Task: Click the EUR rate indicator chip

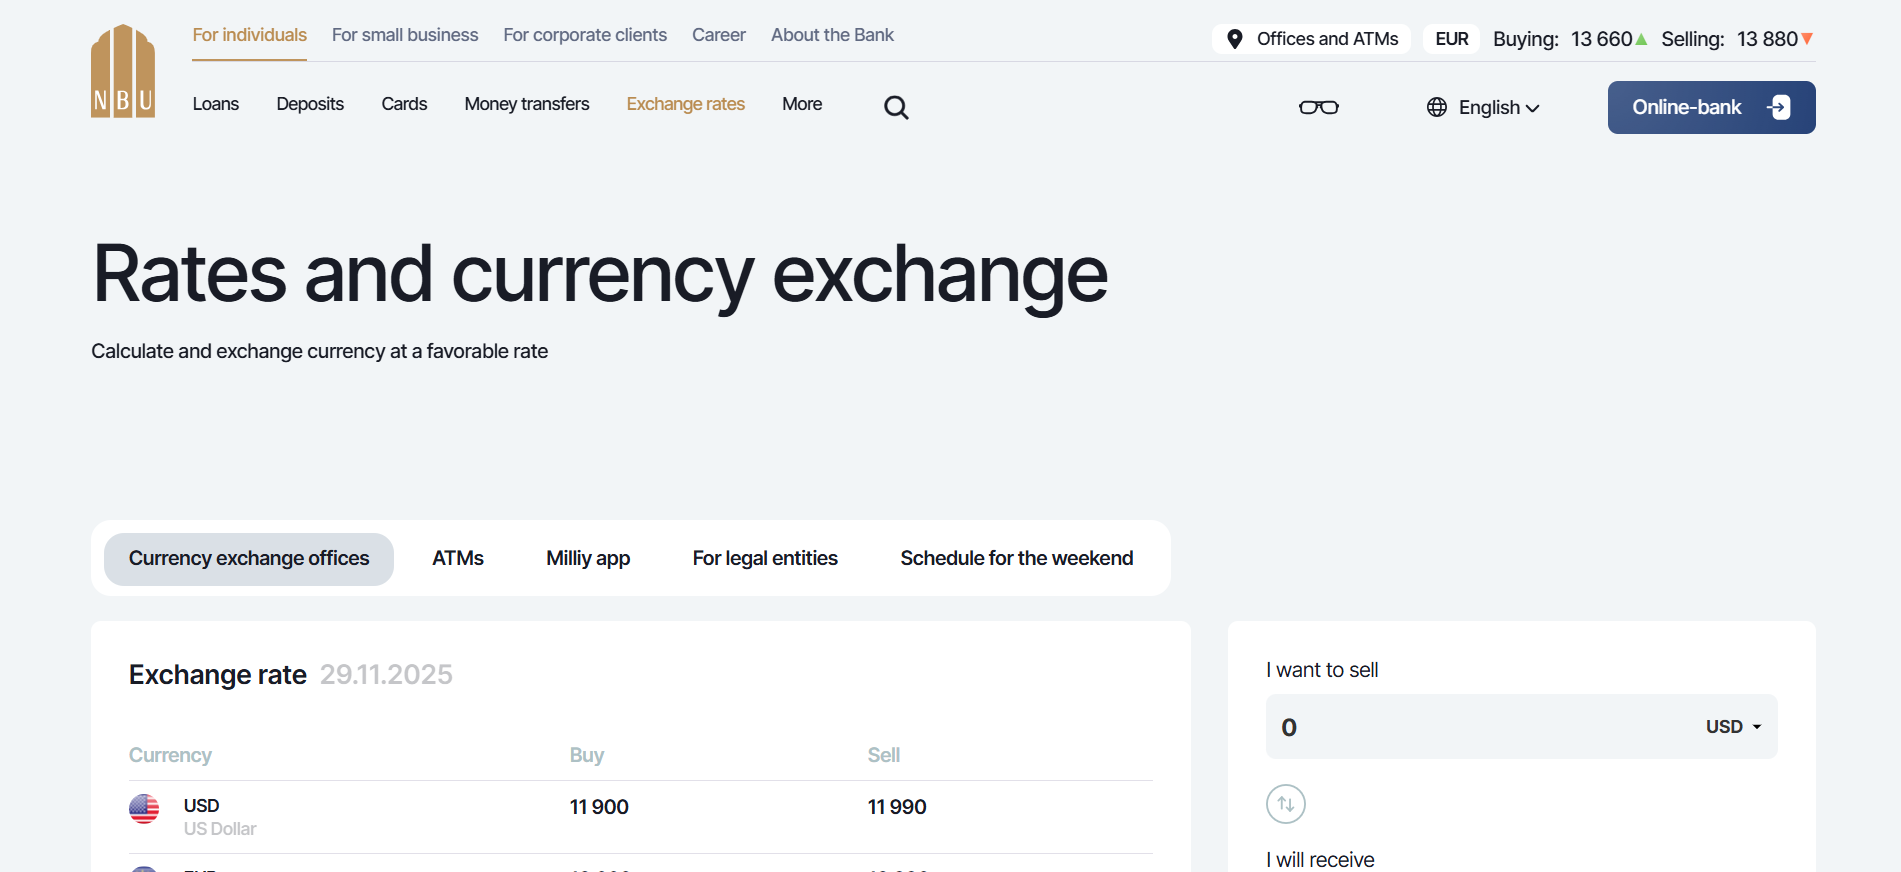Action: click(x=1451, y=38)
